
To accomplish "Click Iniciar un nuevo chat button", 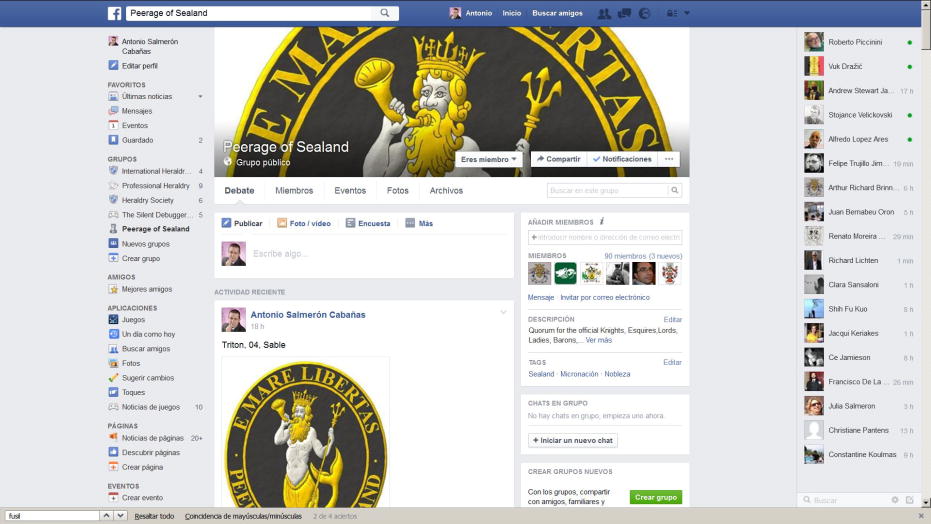I will 573,440.
